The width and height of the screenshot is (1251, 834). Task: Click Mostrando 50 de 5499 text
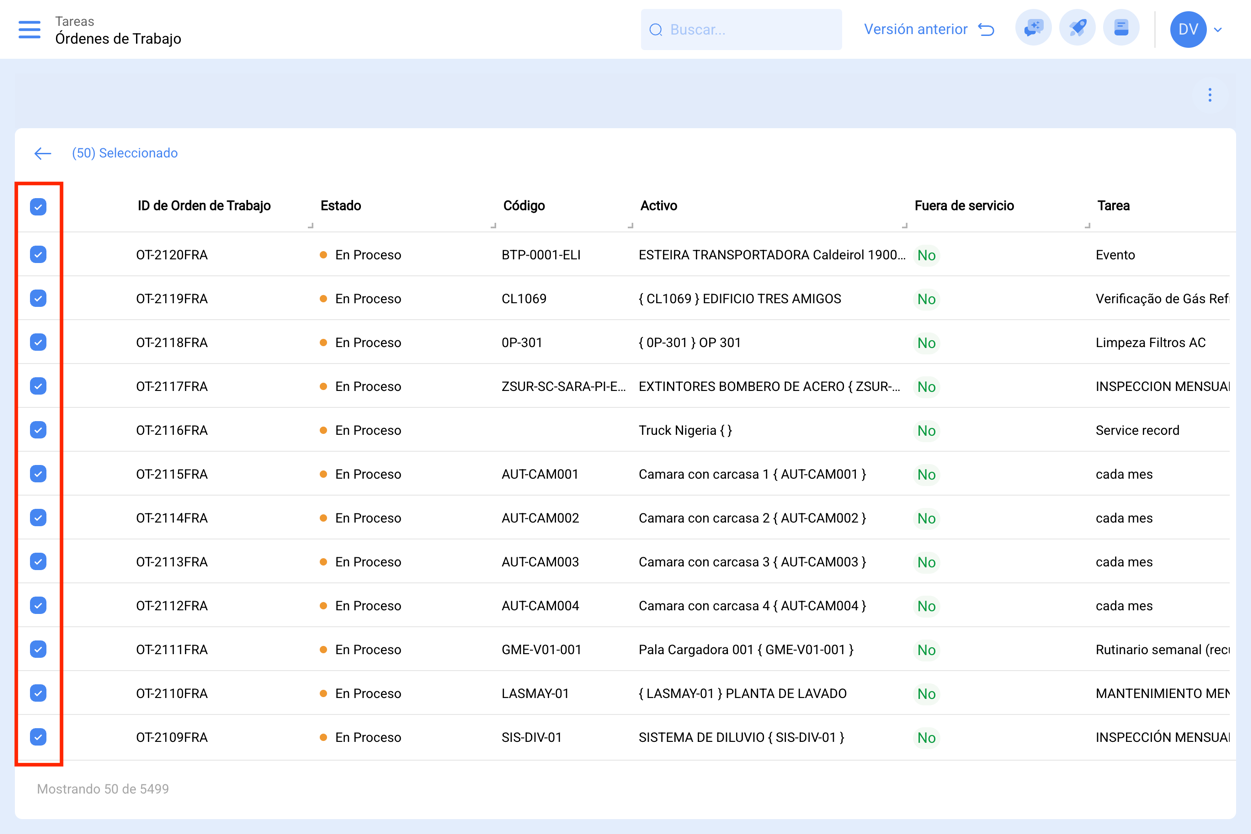click(x=103, y=789)
